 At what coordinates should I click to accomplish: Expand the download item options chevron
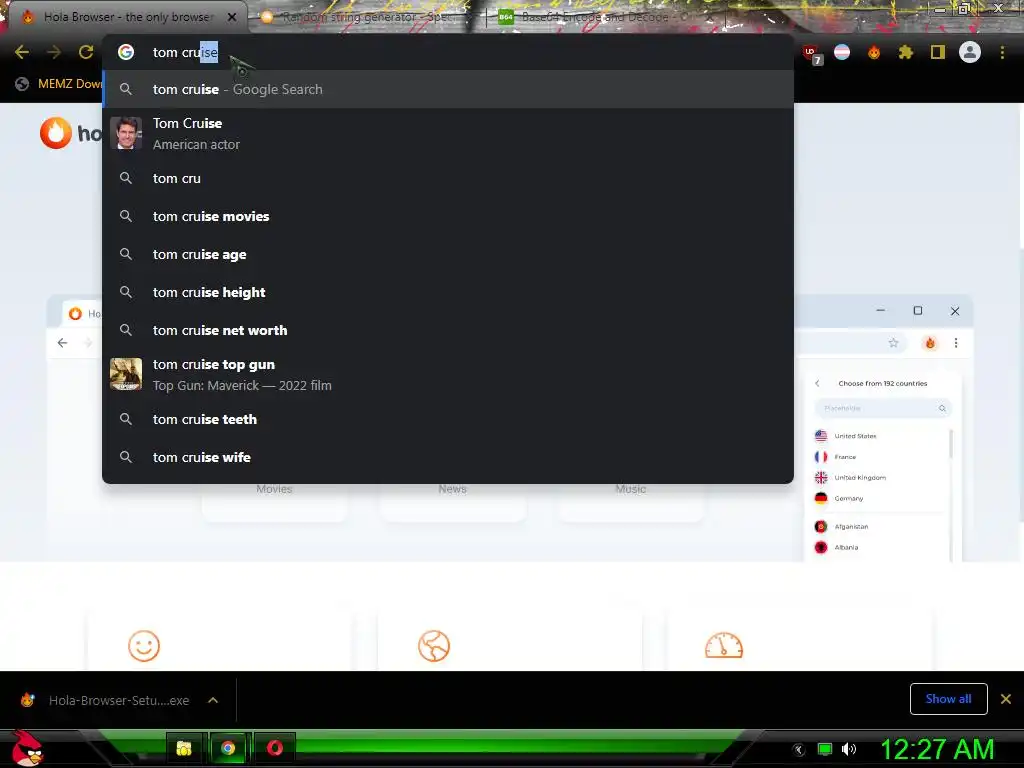(x=212, y=700)
